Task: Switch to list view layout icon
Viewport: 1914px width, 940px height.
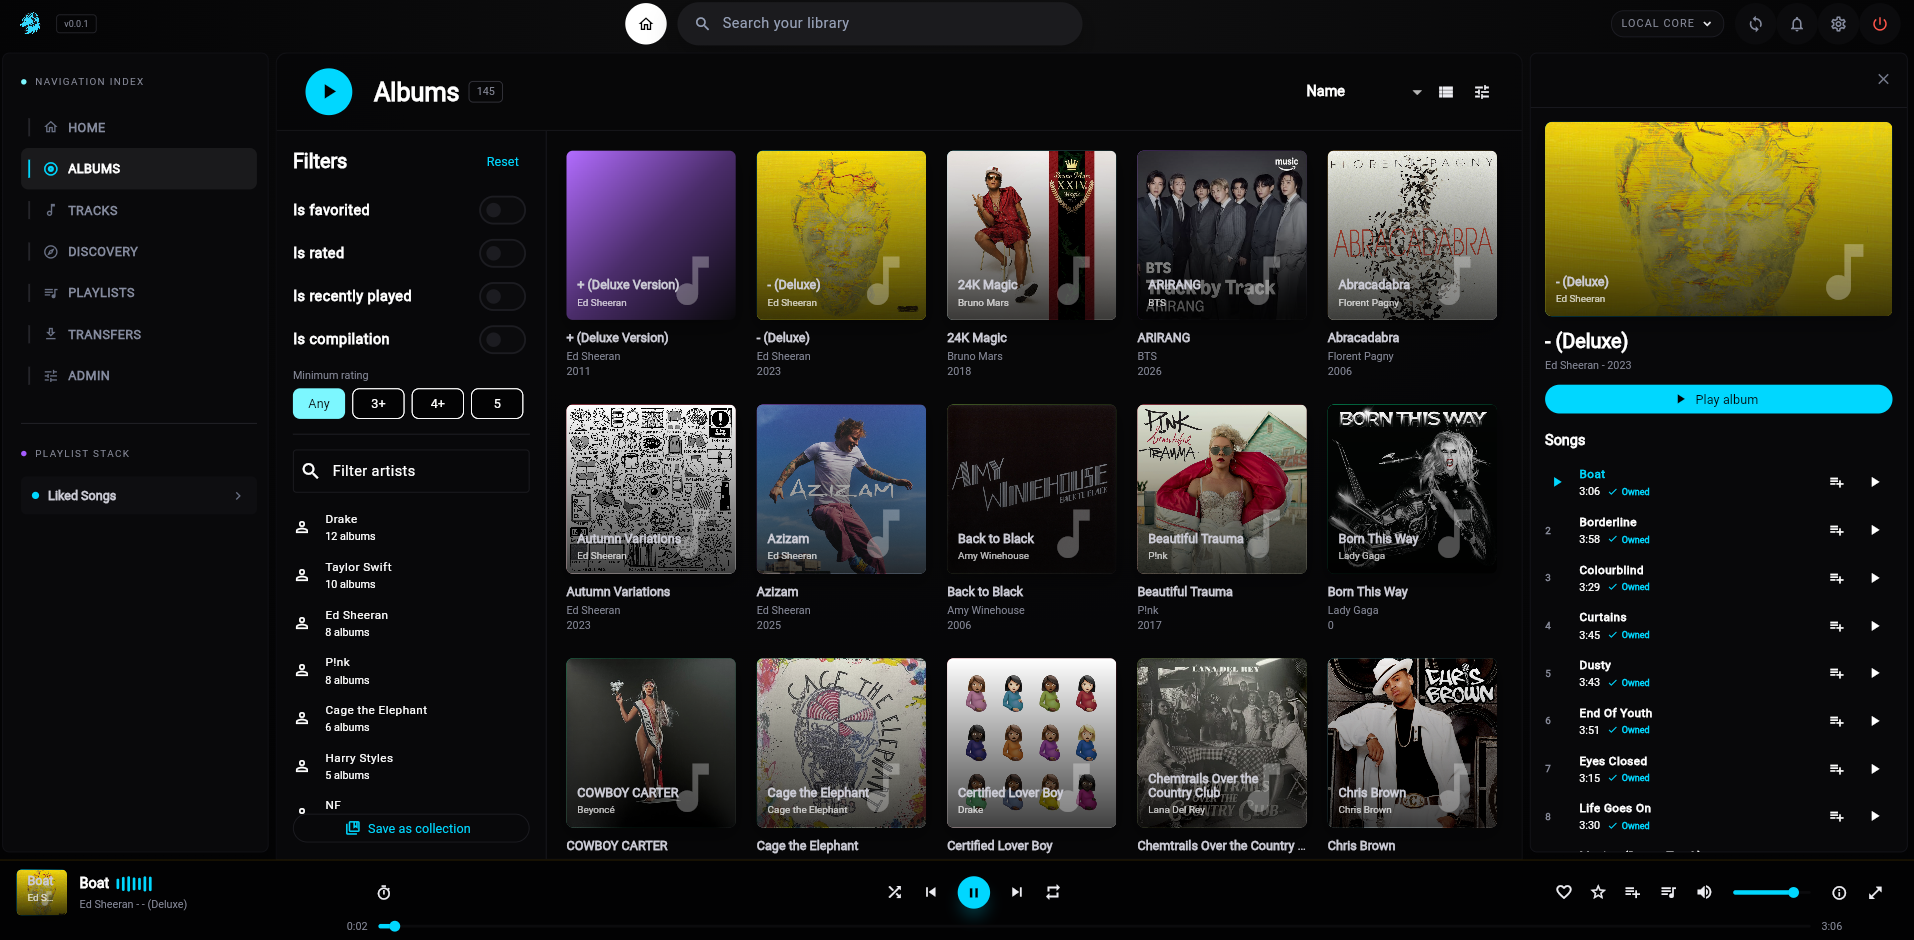Action: (x=1446, y=92)
